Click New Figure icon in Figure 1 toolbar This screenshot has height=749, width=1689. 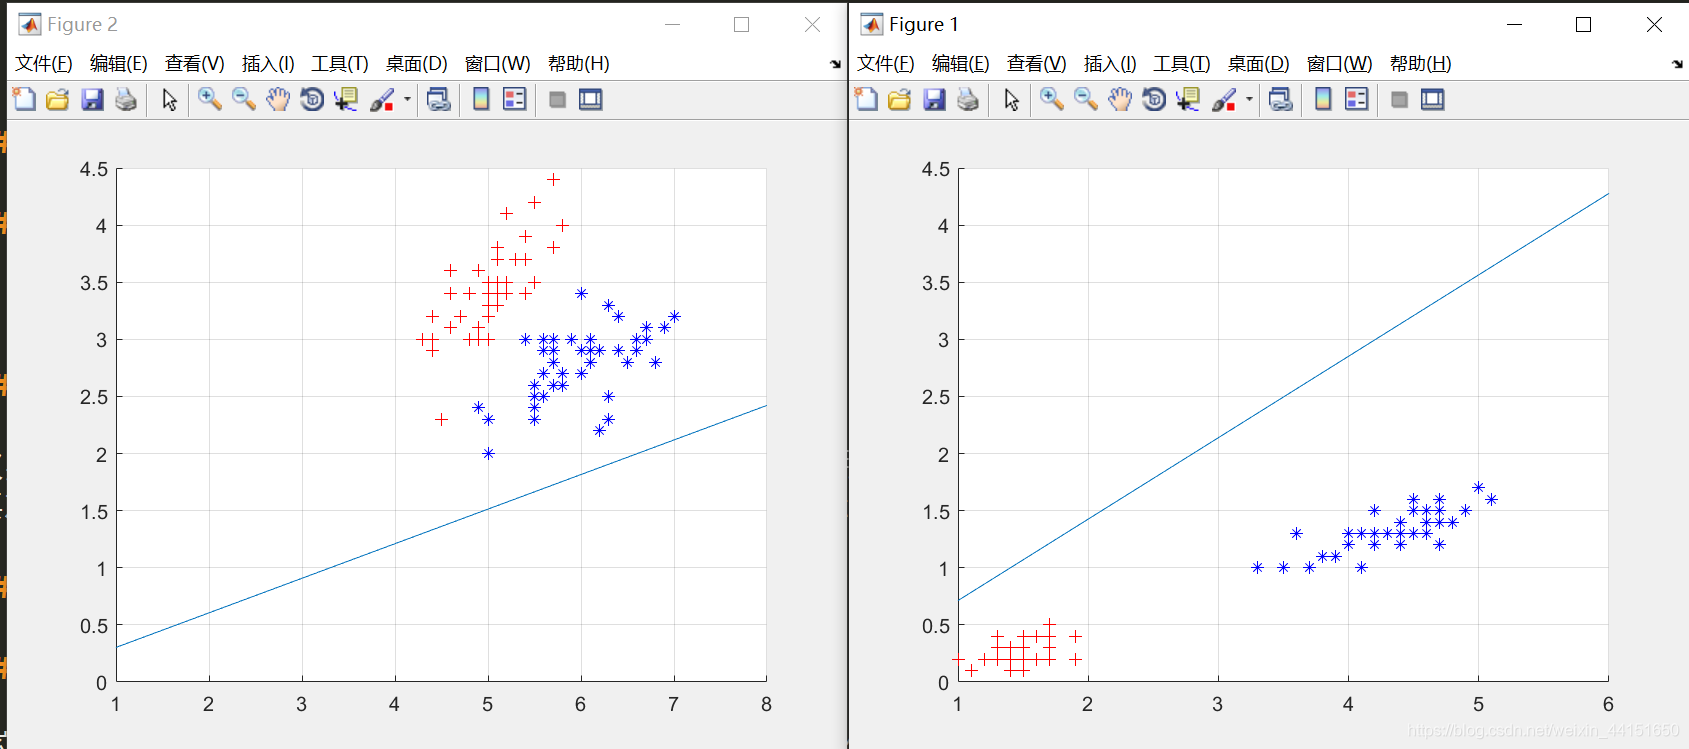coord(866,99)
